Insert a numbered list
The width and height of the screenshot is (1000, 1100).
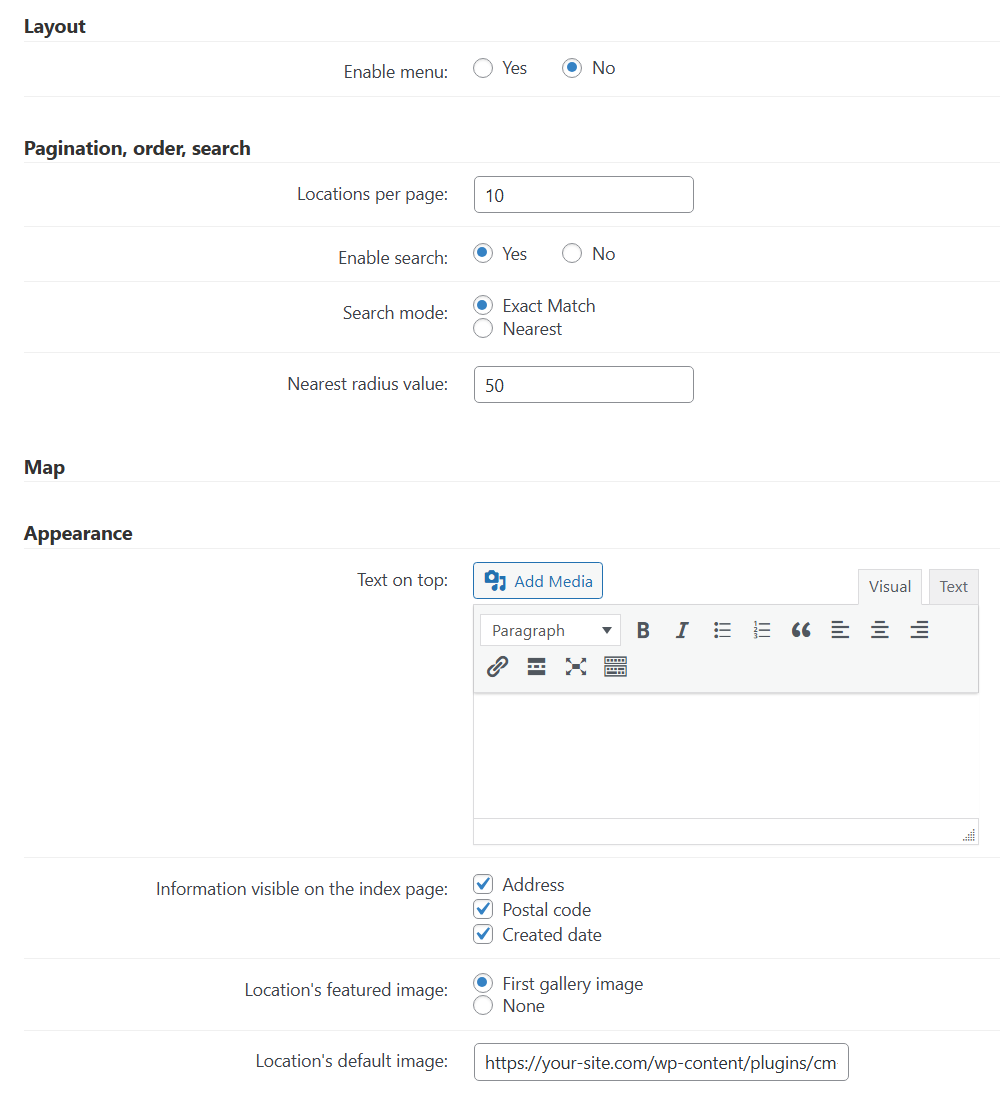(x=761, y=630)
